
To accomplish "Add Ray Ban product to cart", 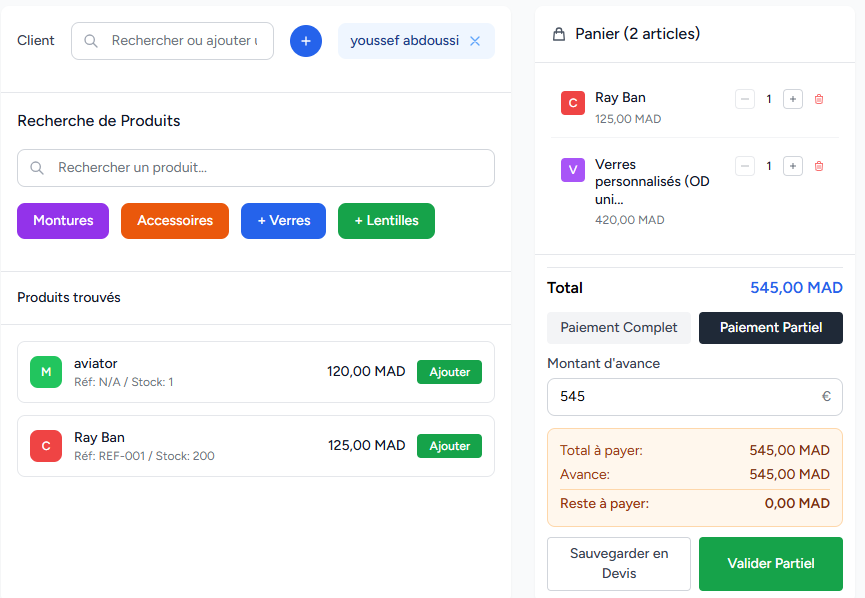I will pos(449,446).
